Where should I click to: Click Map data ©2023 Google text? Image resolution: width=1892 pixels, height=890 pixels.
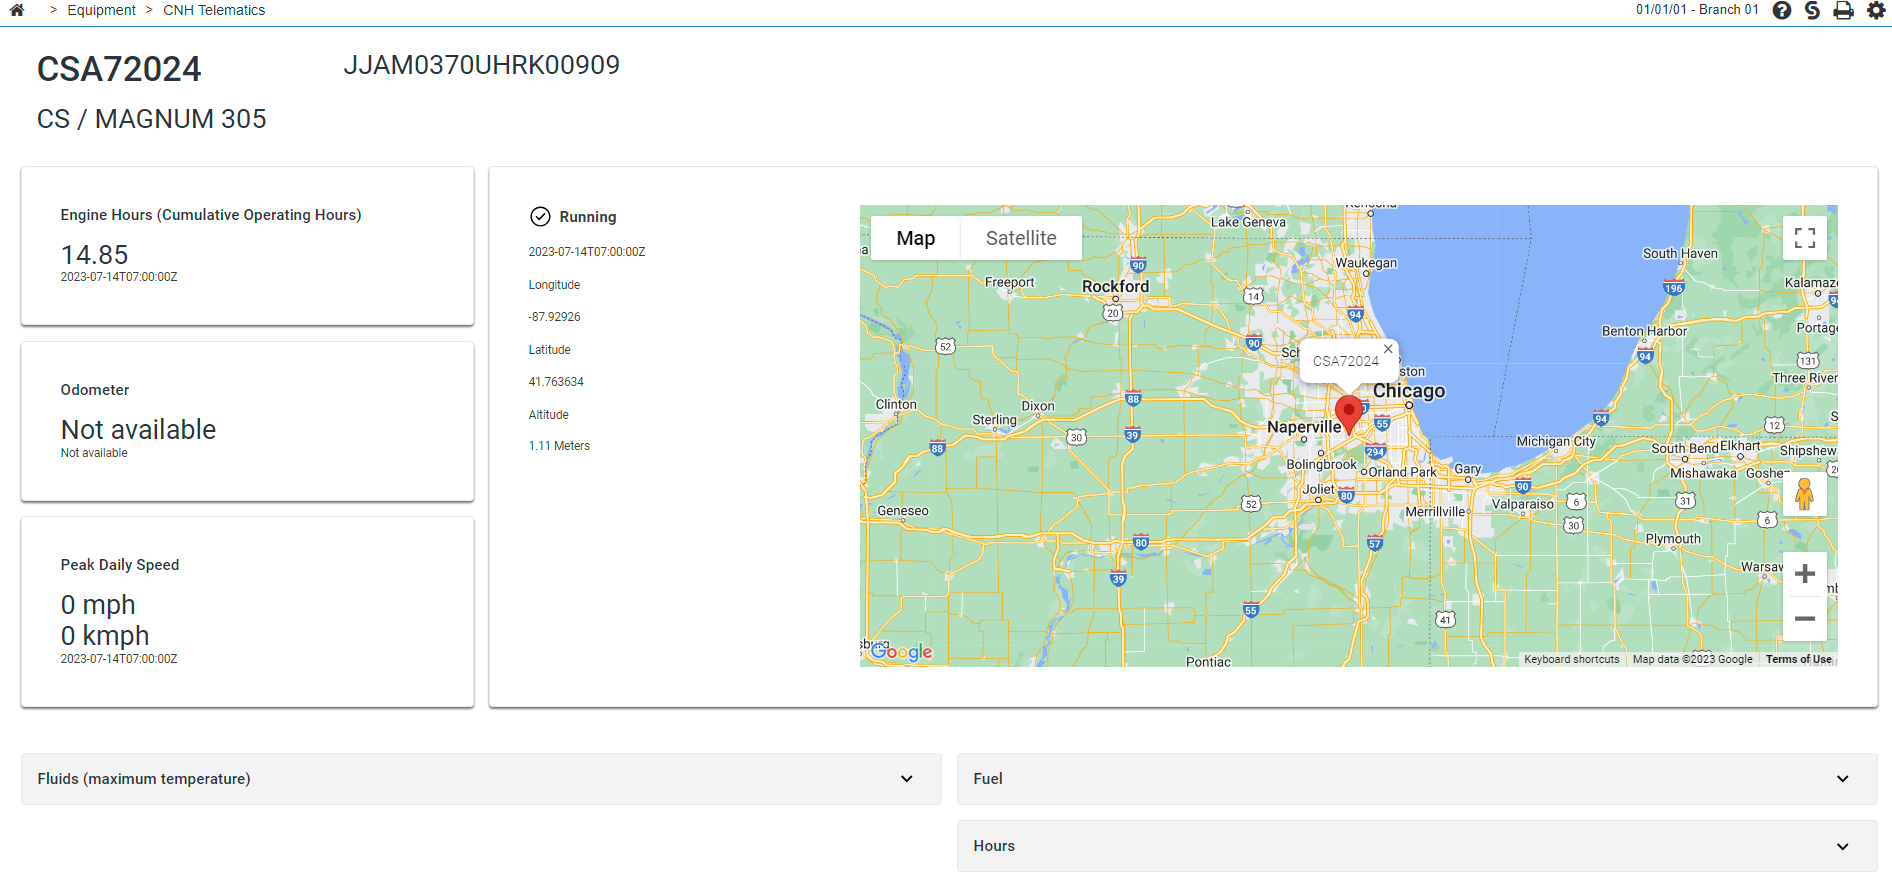point(1692,659)
